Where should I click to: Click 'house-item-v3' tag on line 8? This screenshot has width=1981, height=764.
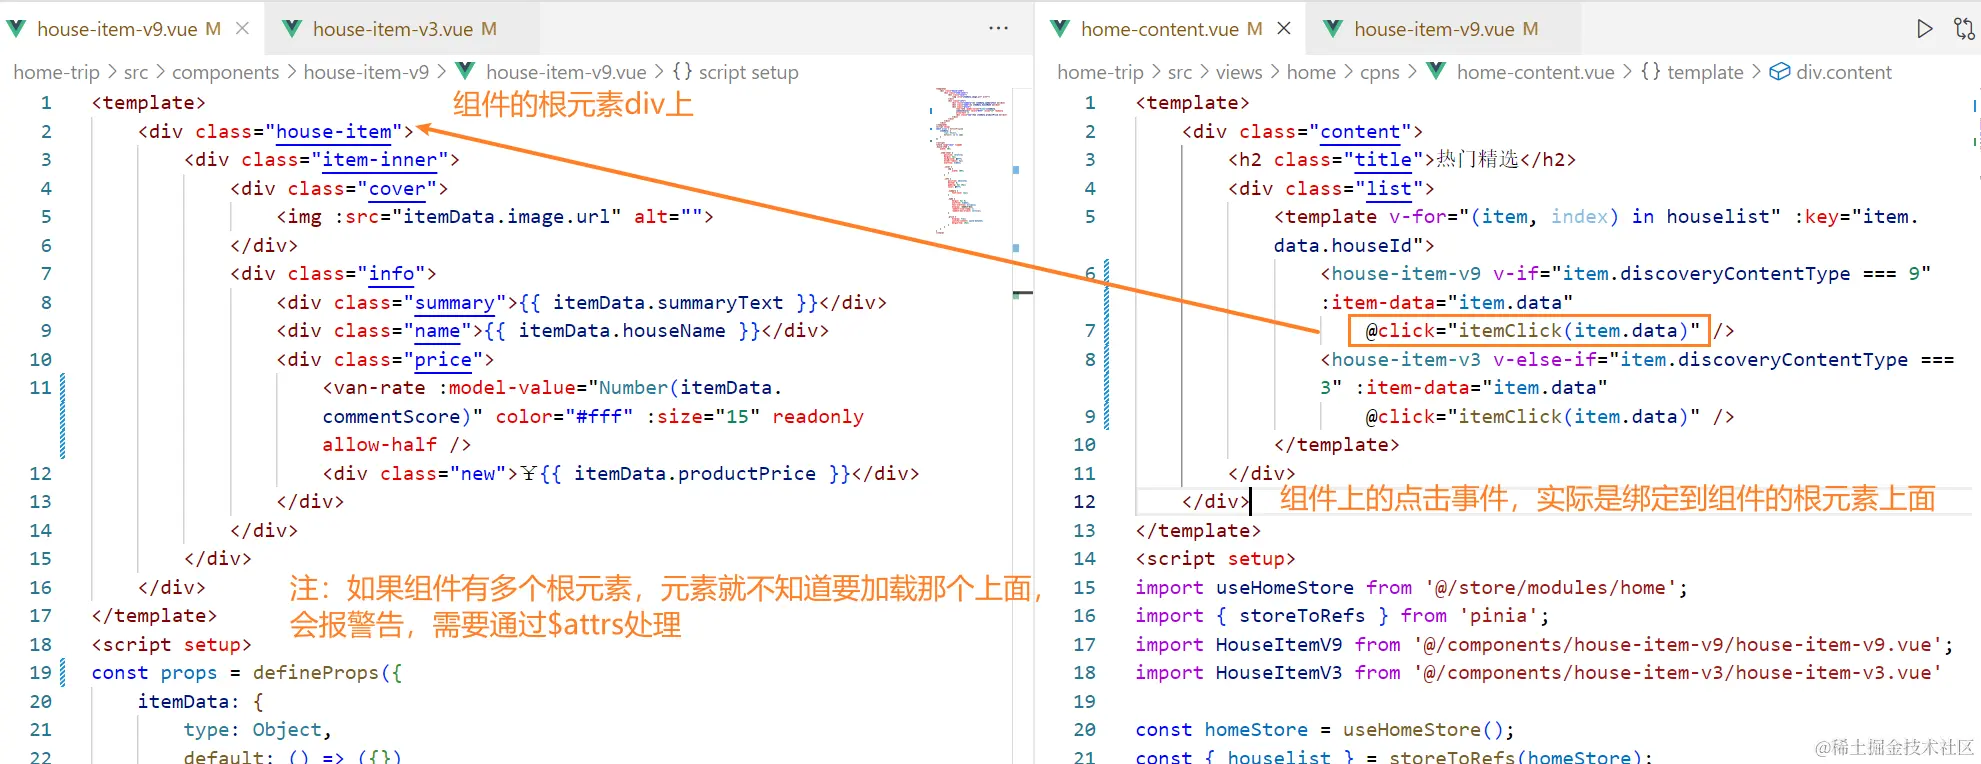[x=1406, y=359]
